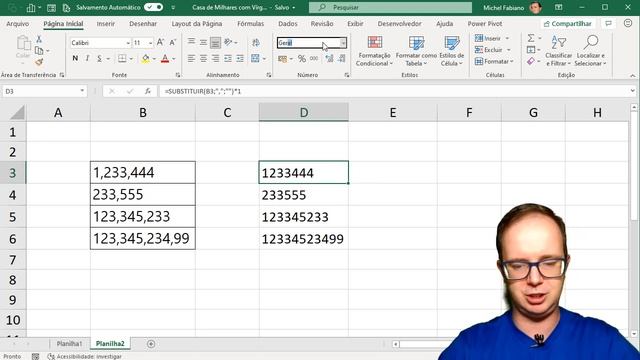Select the Format Painter brush icon

point(39,62)
